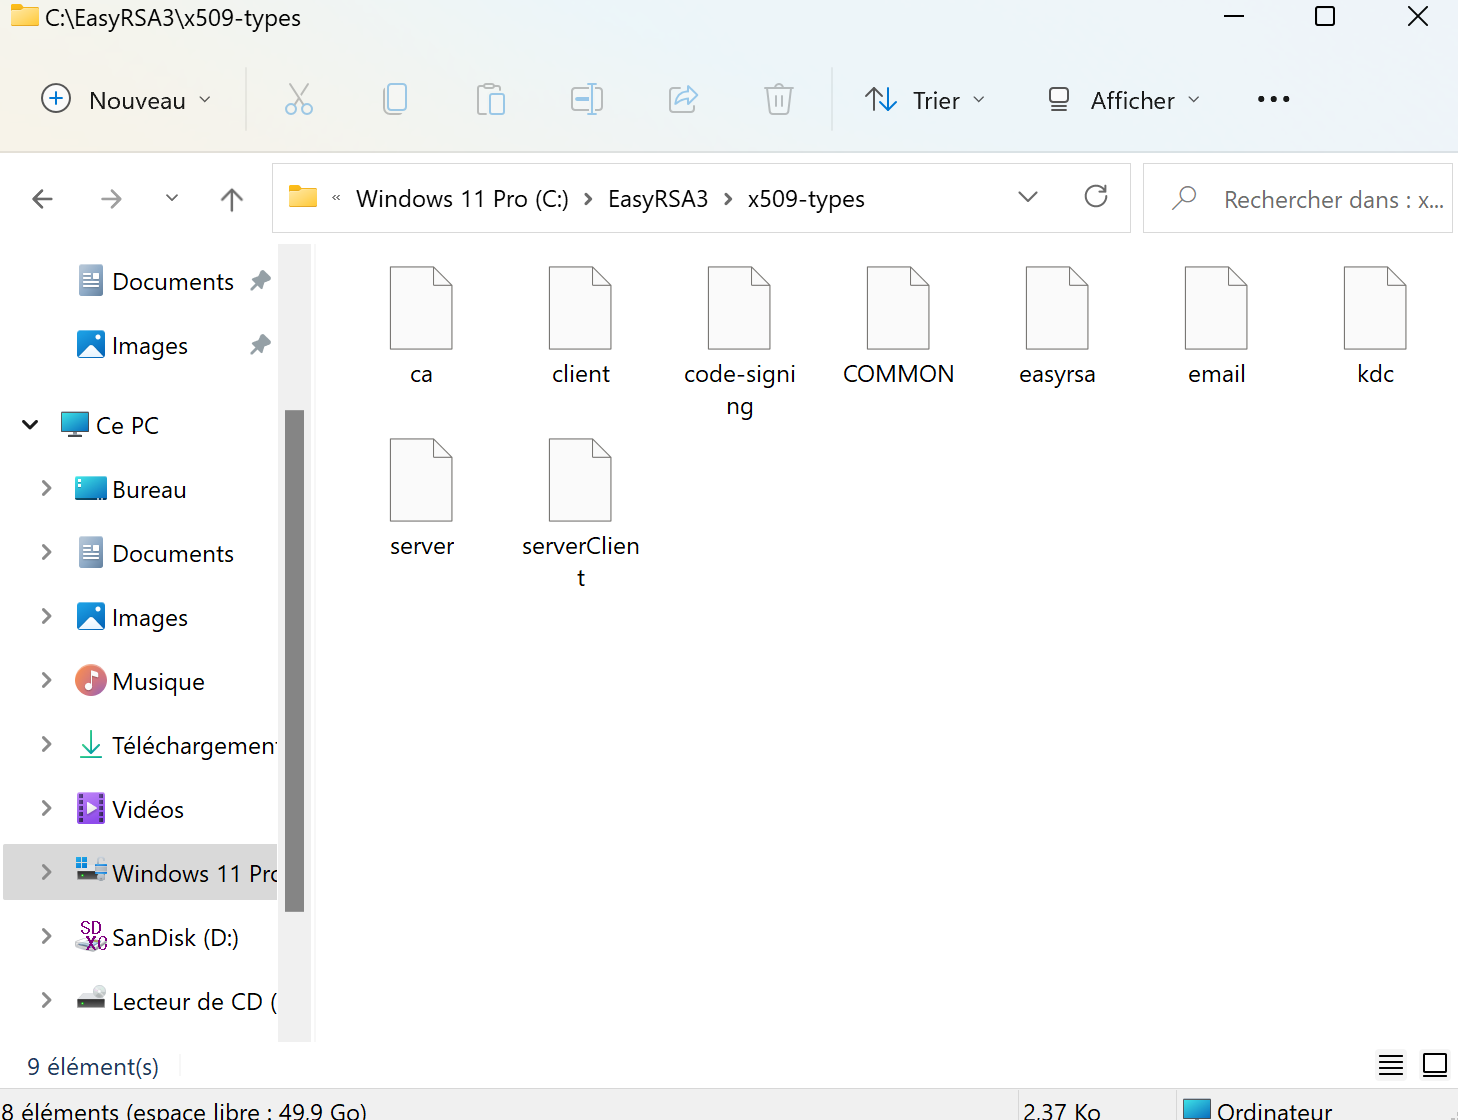Screen dimensions: 1458x1120
Task: Select the easyrsa file
Action: pos(1057,326)
